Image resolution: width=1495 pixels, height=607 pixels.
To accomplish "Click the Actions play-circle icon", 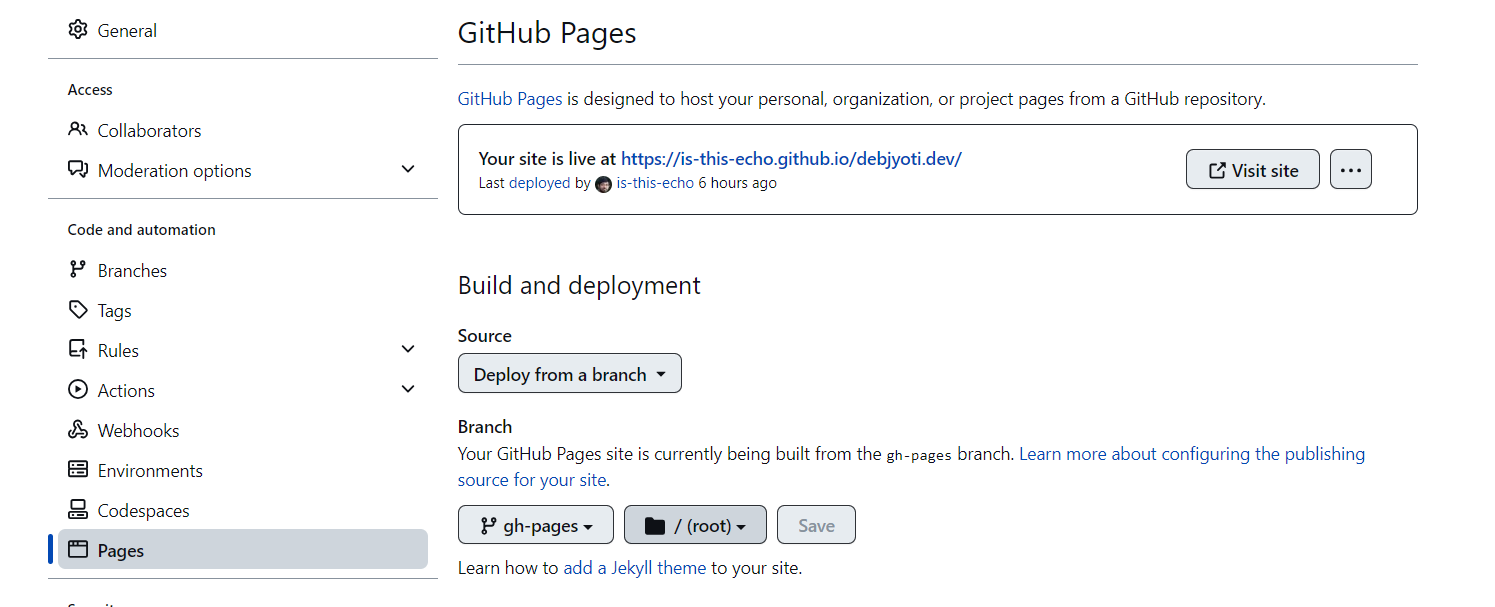I will pyautogui.click(x=78, y=390).
